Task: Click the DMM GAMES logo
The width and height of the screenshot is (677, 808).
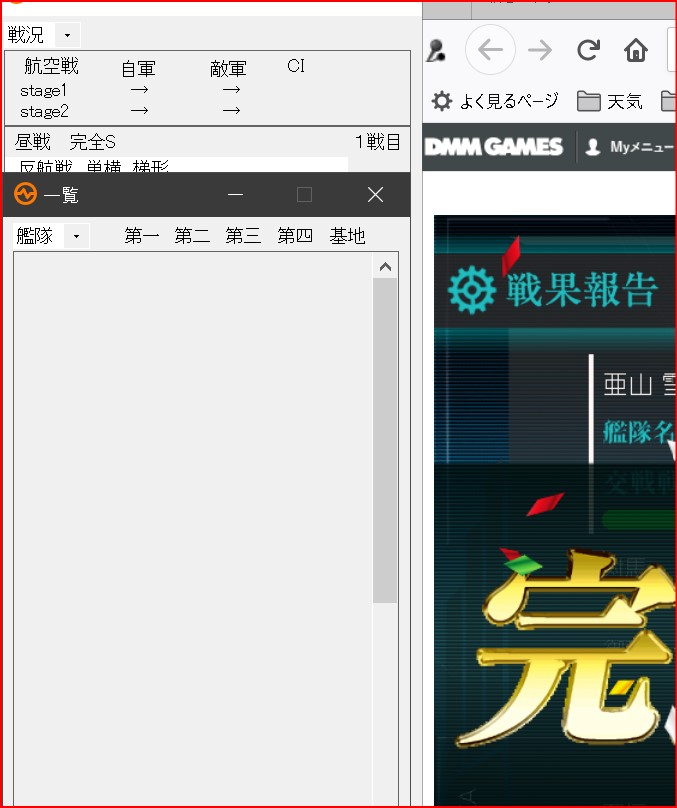Action: pyautogui.click(x=494, y=147)
